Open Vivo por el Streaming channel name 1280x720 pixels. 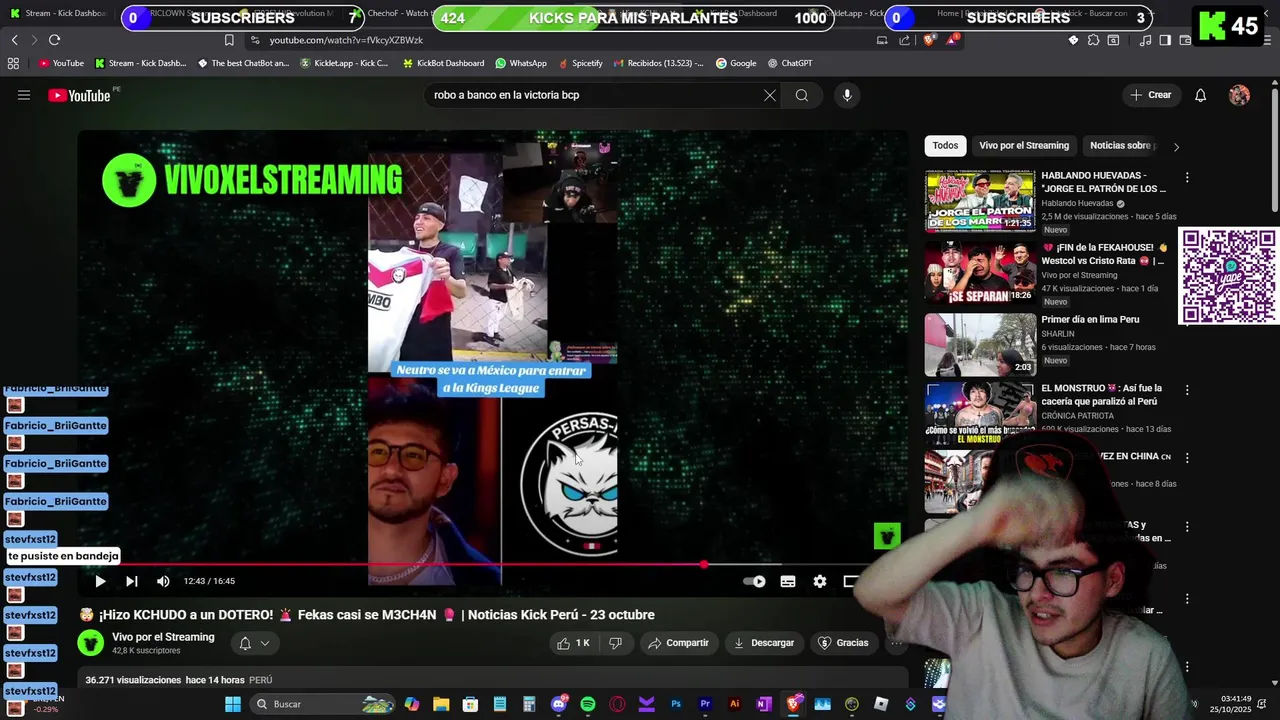point(163,637)
